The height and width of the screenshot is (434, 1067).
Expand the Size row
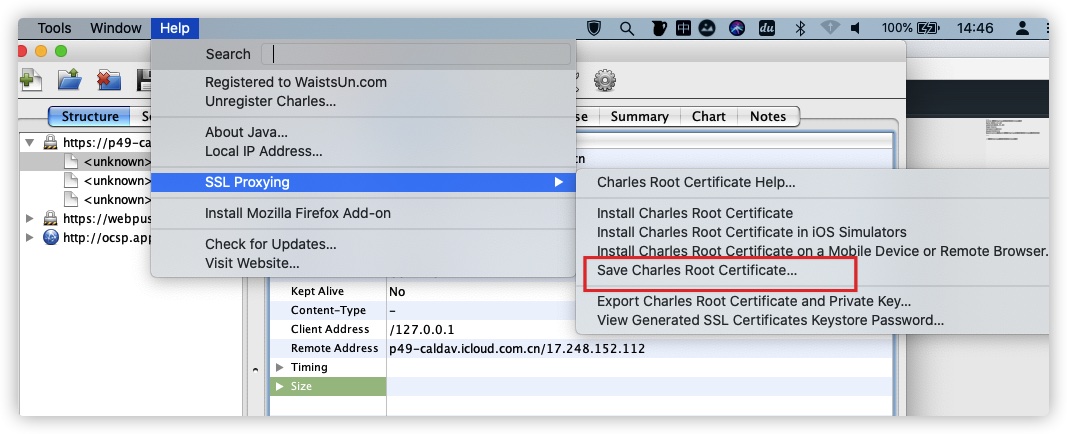(x=280, y=386)
